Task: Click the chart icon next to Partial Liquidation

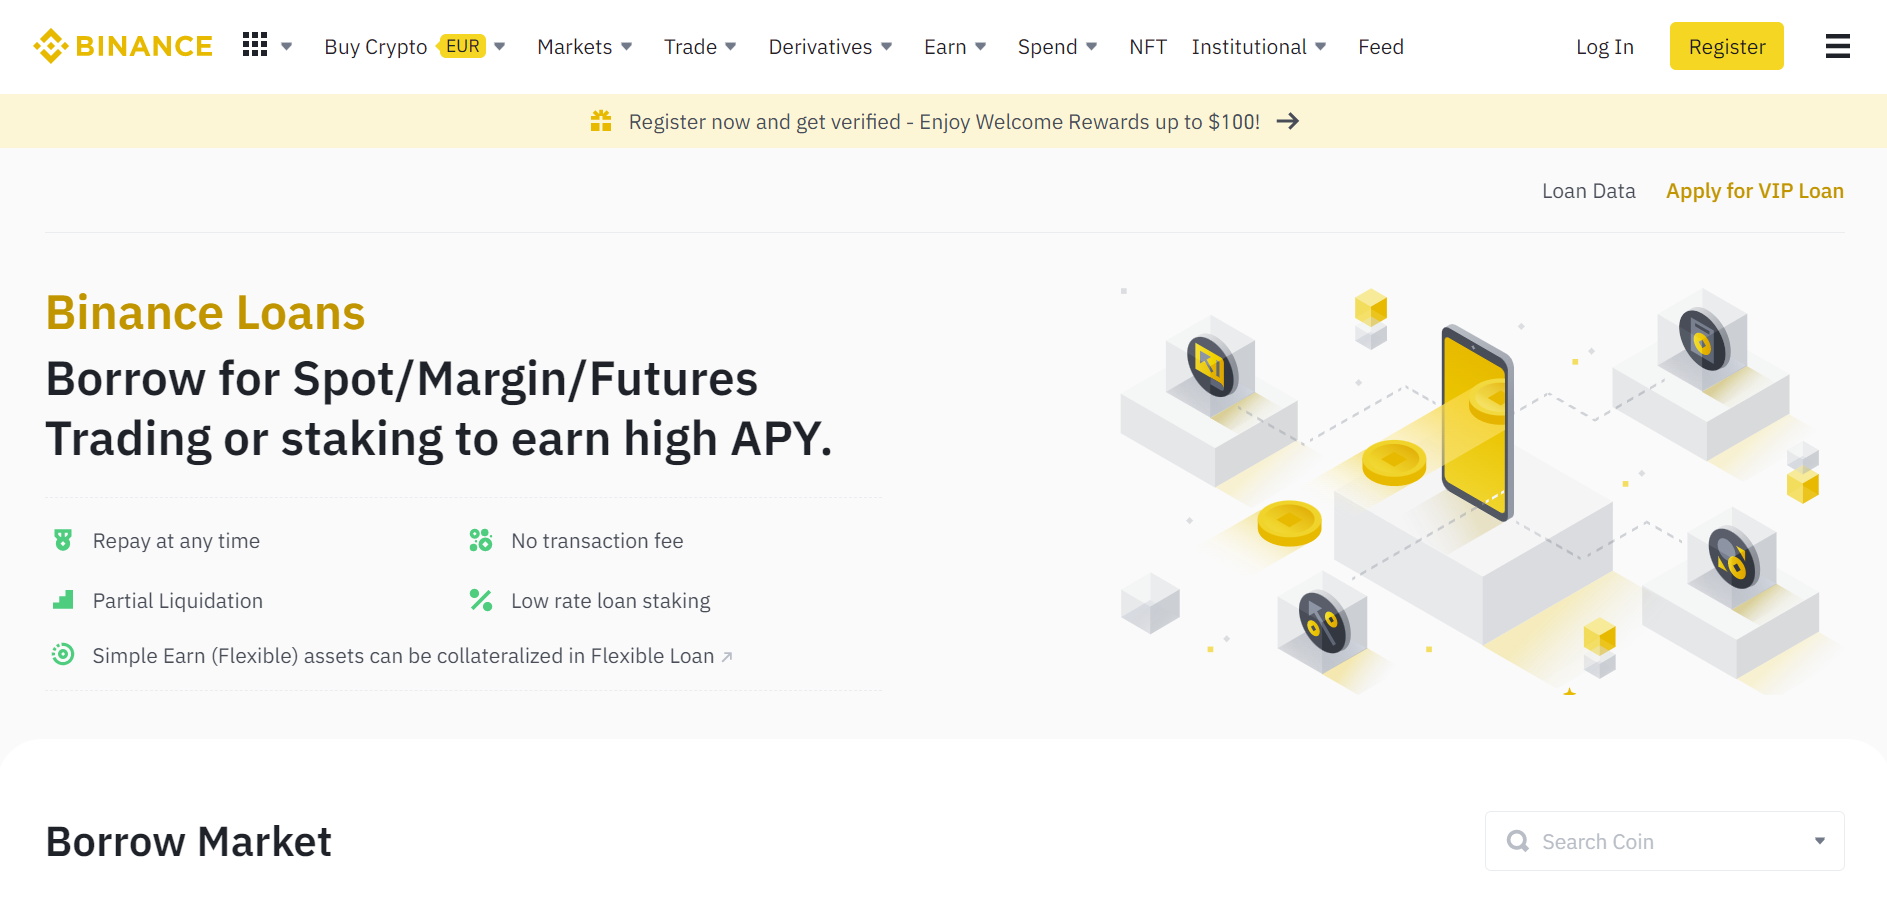Action: point(62,600)
